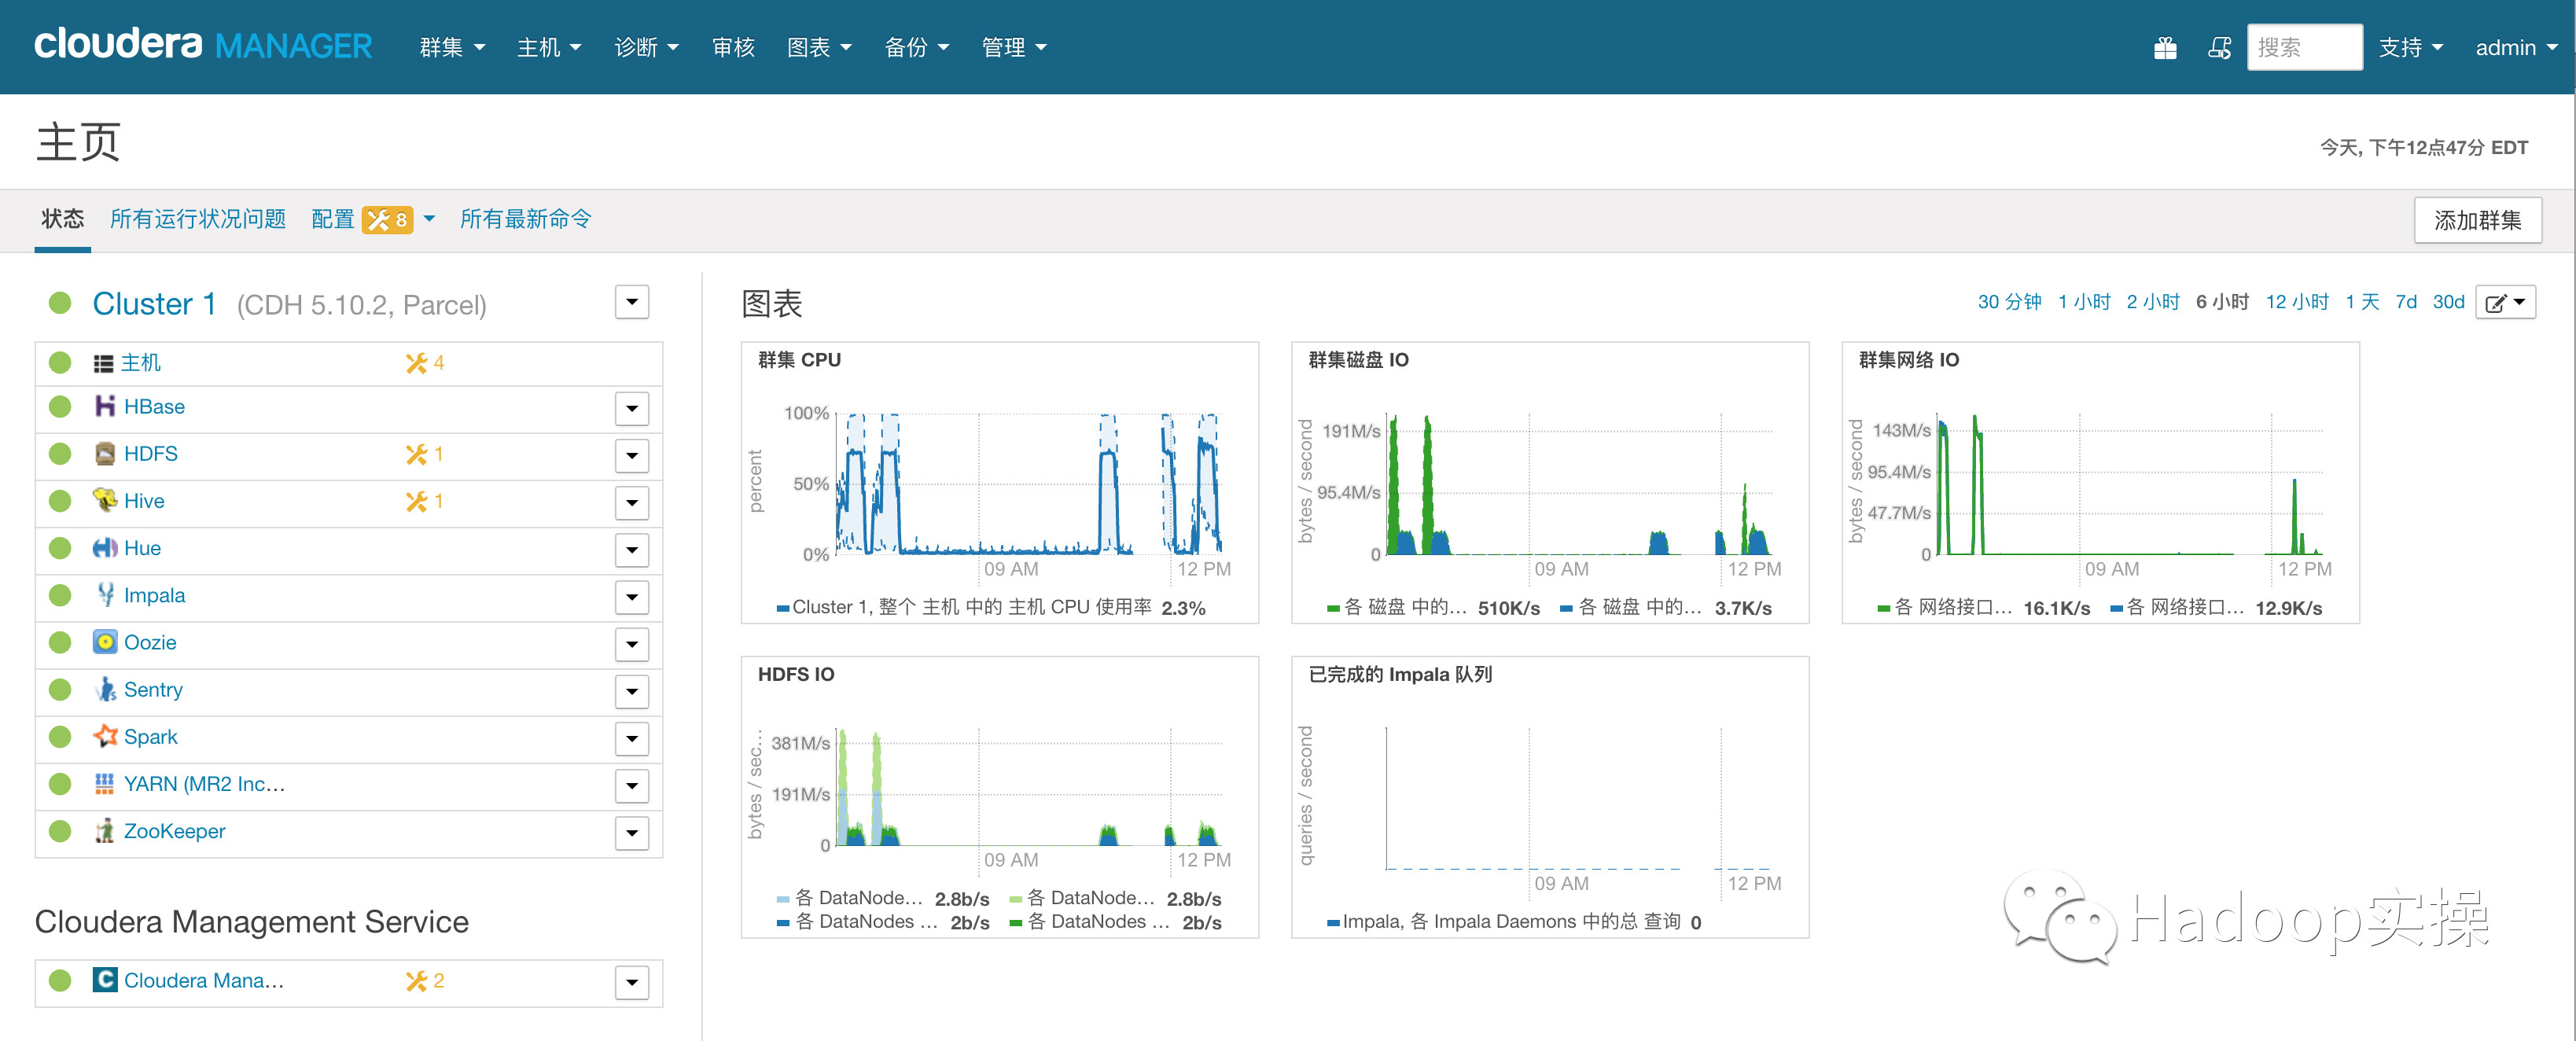
Task: Expand the Cluster 1 actions dropdown
Action: (632, 302)
